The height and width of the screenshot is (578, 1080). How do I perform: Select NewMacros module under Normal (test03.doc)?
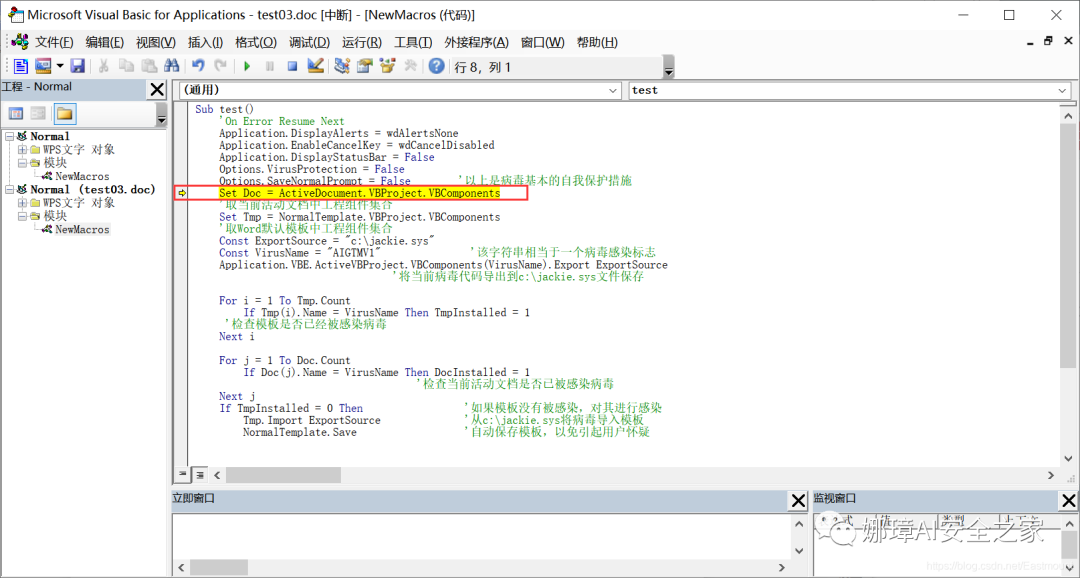click(x=82, y=229)
